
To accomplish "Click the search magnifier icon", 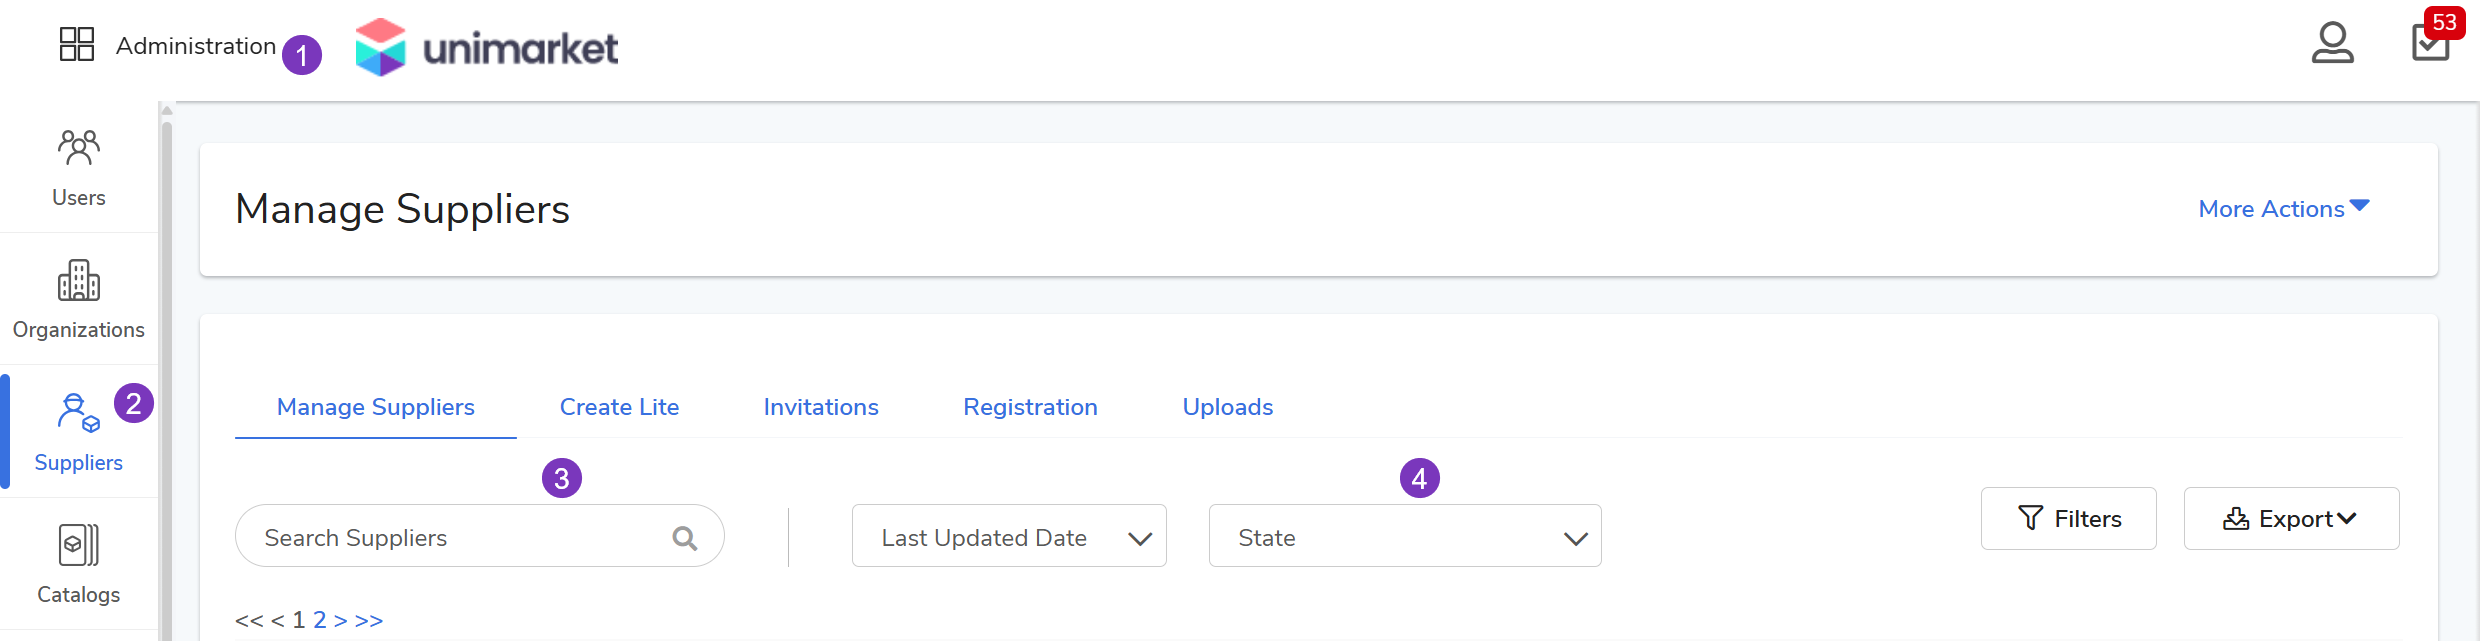I will pos(685,538).
